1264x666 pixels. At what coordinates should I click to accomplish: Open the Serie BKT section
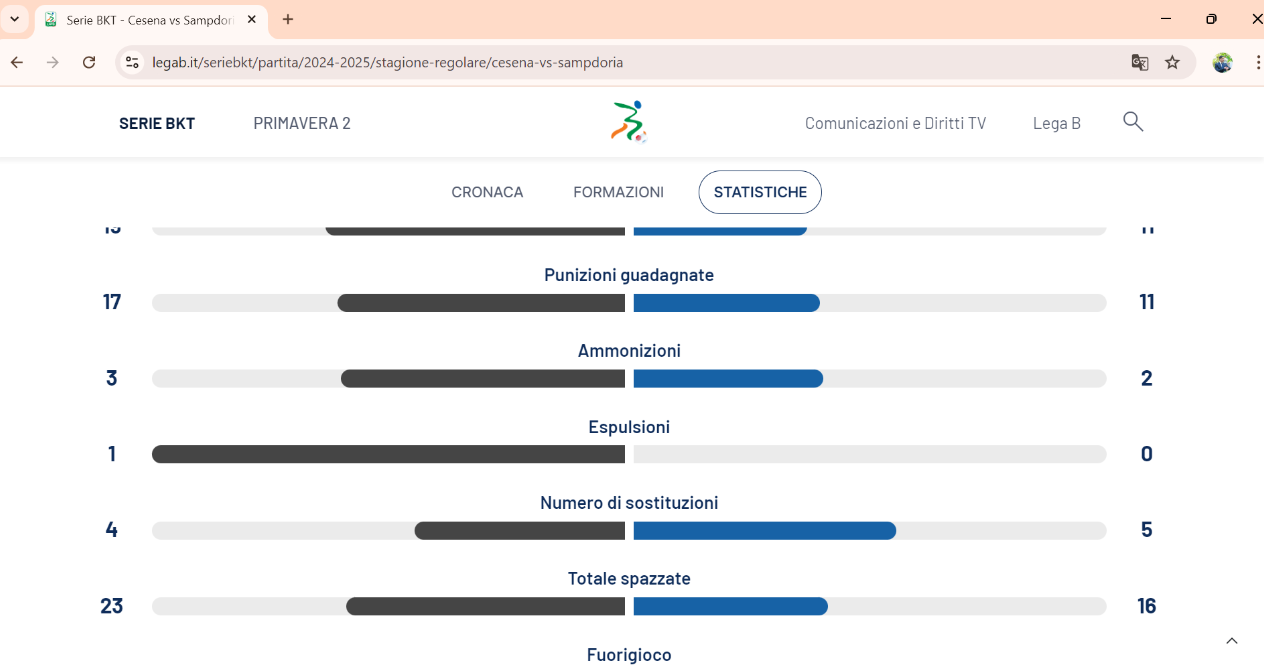(157, 123)
